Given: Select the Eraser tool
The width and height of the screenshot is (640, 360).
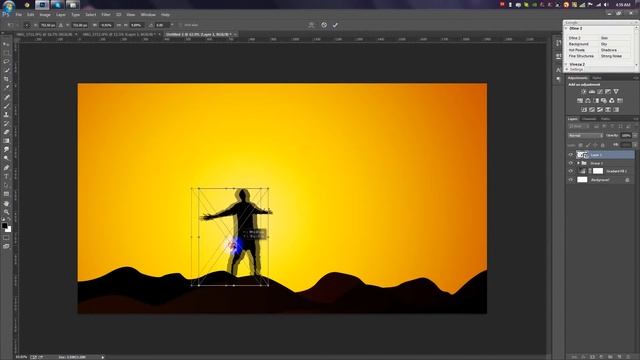Looking at the screenshot, I should click(x=6, y=132).
